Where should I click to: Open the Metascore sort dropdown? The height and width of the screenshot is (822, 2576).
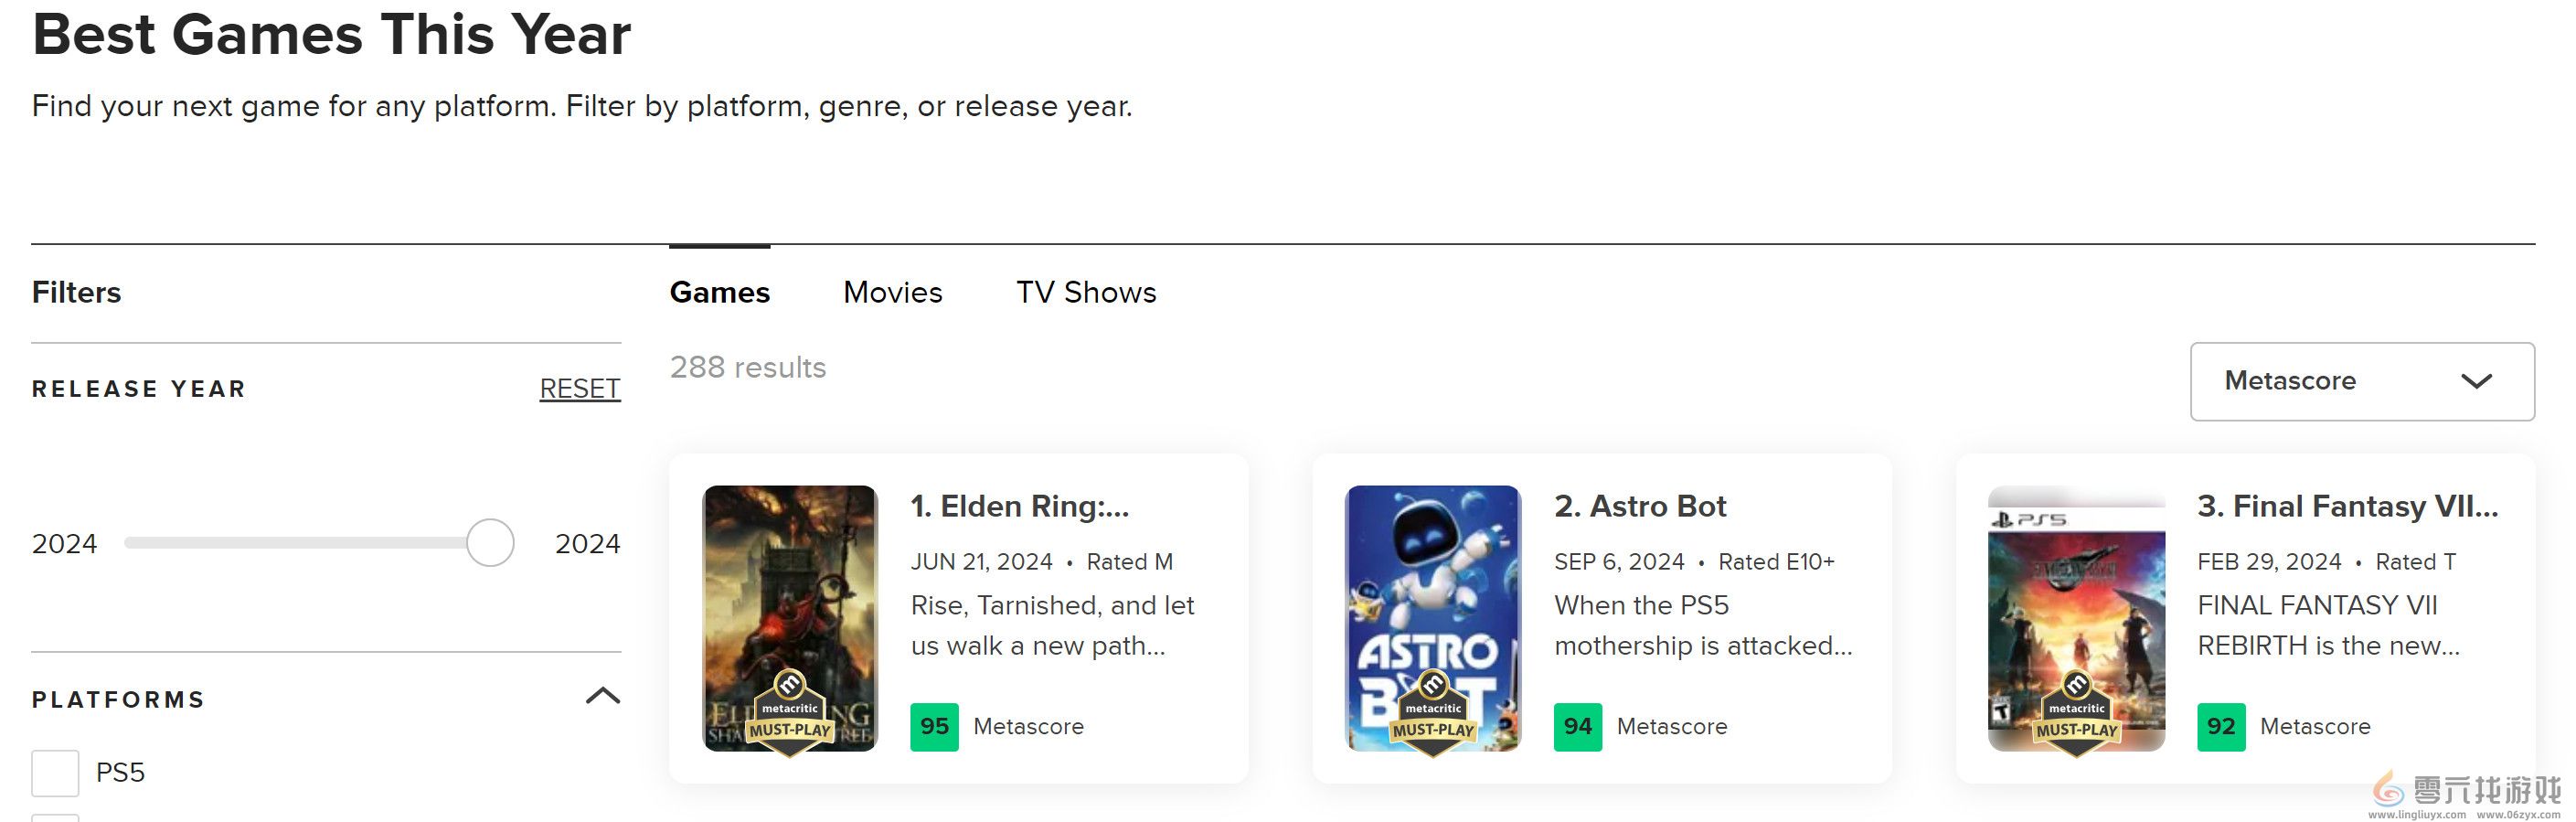click(x=2361, y=382)
